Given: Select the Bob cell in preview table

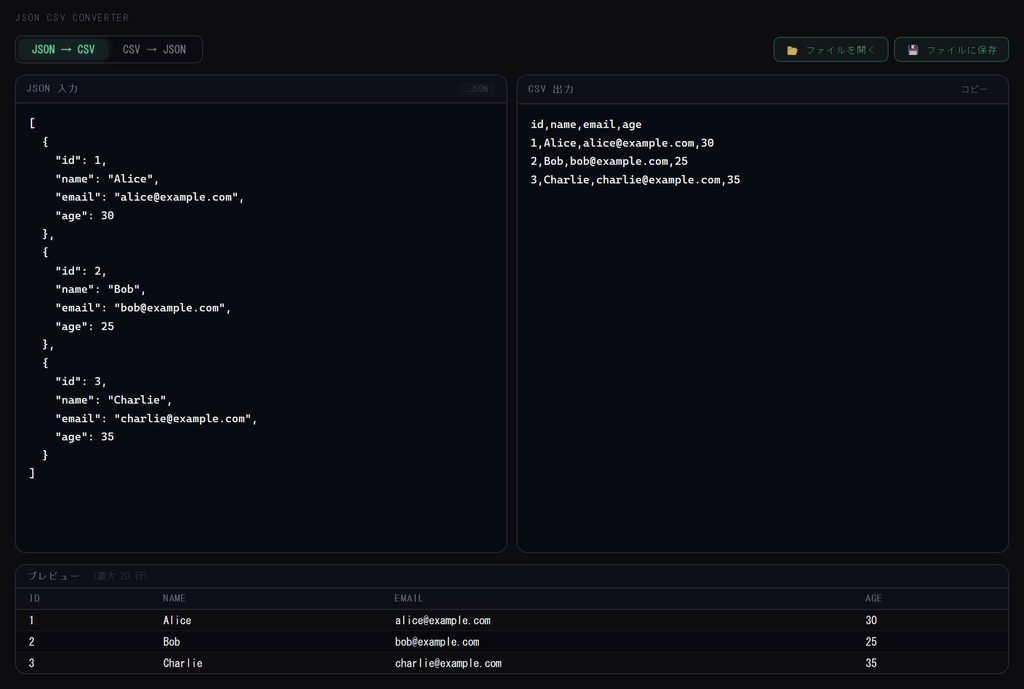Looking at the screenshot, I should tap(171, 642).
